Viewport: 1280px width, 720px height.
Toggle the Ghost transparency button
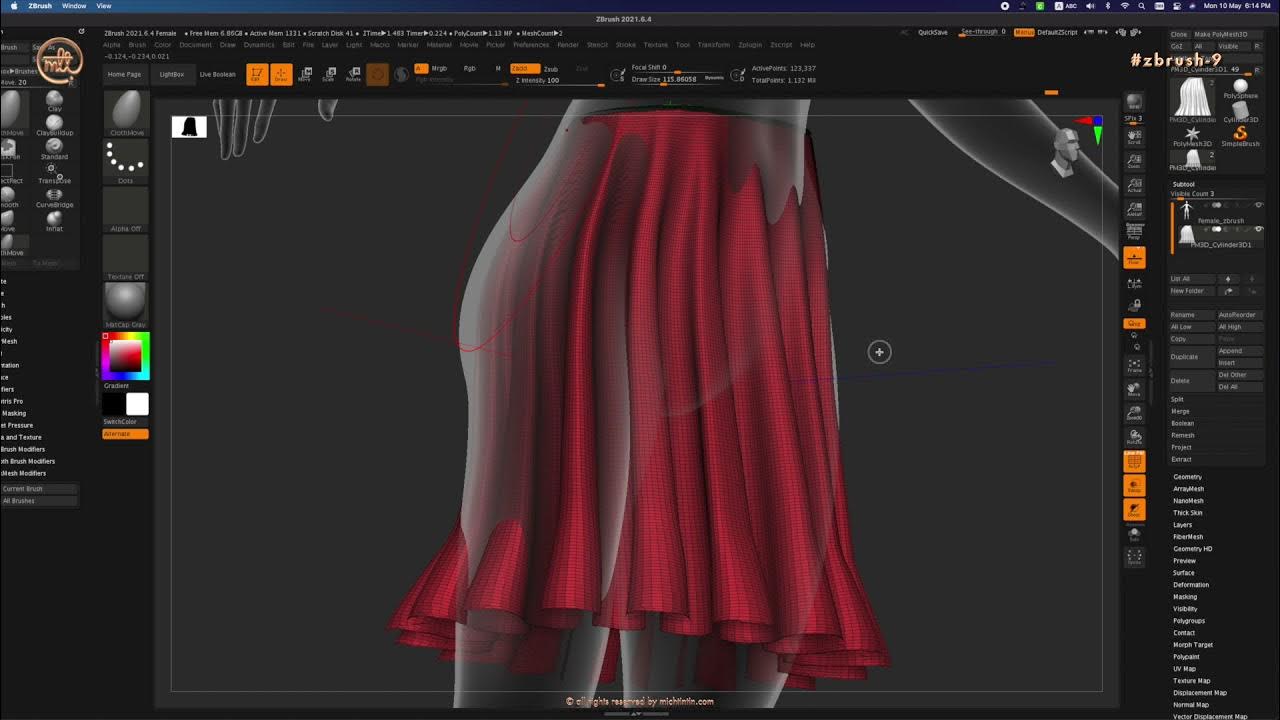click(x=1134, y=510)
